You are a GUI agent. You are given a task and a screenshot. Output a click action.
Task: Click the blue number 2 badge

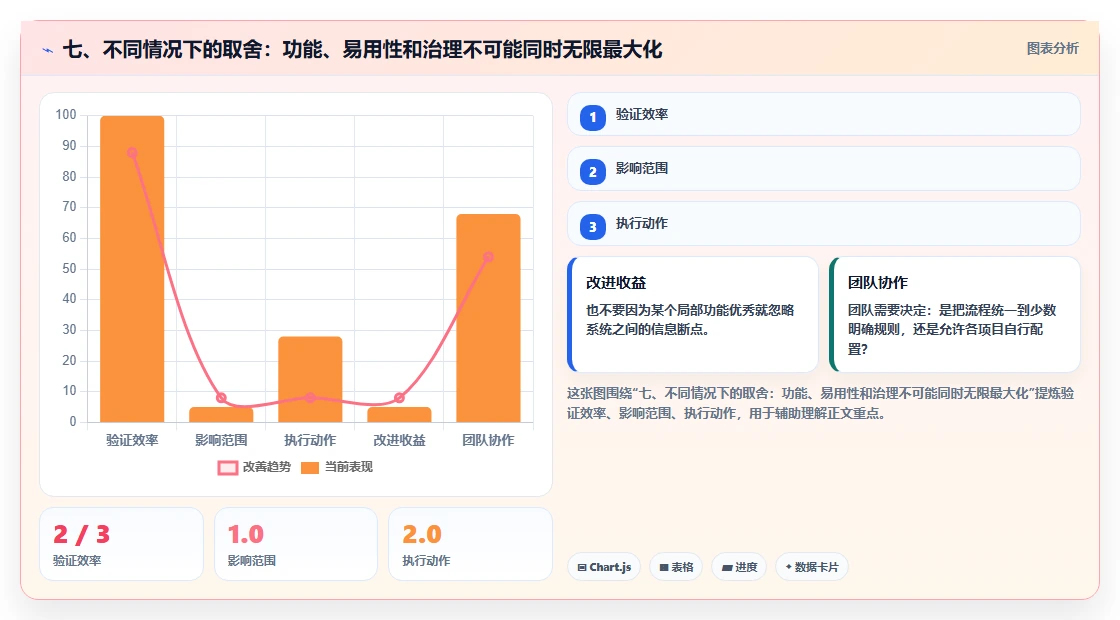coord(592,171)
